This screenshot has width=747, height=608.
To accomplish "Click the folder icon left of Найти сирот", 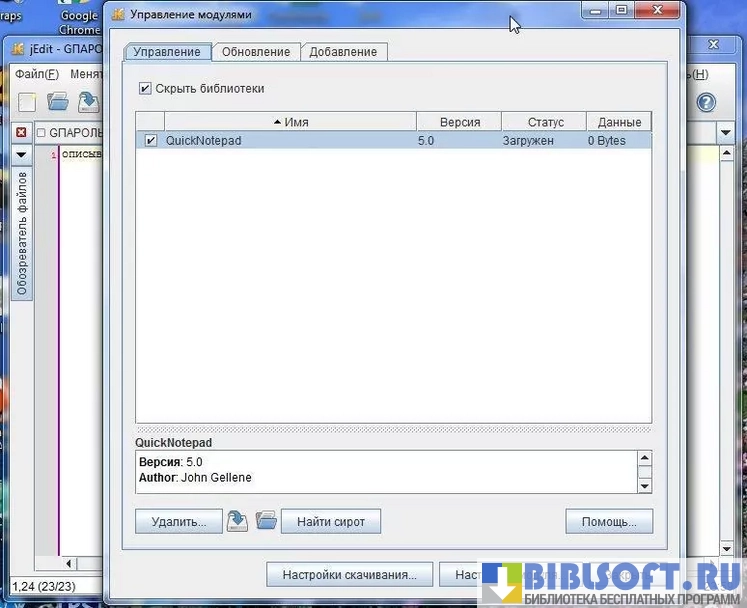I will click(265, 521).
